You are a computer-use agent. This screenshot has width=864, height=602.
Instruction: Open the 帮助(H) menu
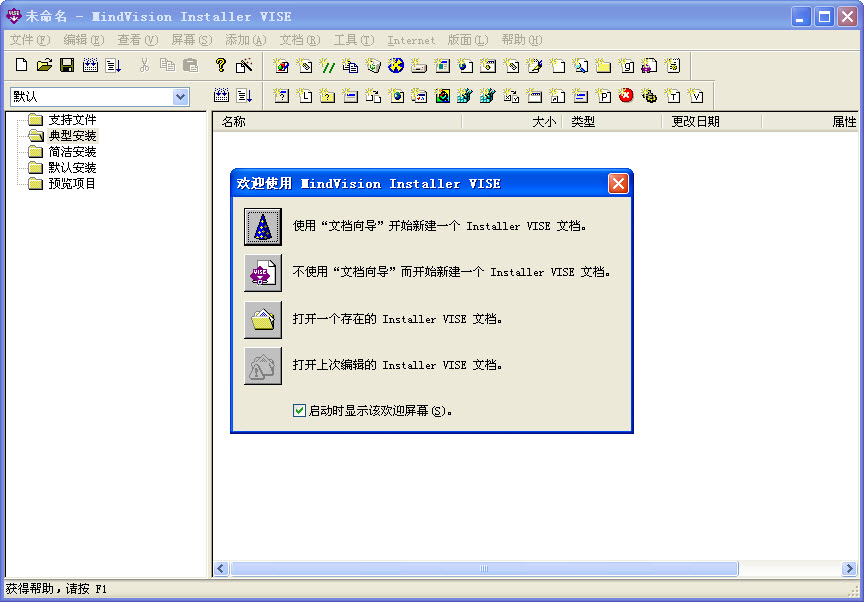[x=521, y=40]
